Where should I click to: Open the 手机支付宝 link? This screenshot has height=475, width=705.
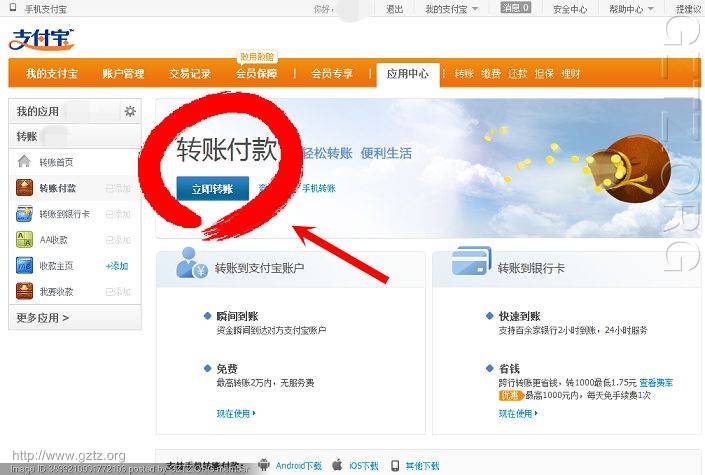(x=45, y=9)
